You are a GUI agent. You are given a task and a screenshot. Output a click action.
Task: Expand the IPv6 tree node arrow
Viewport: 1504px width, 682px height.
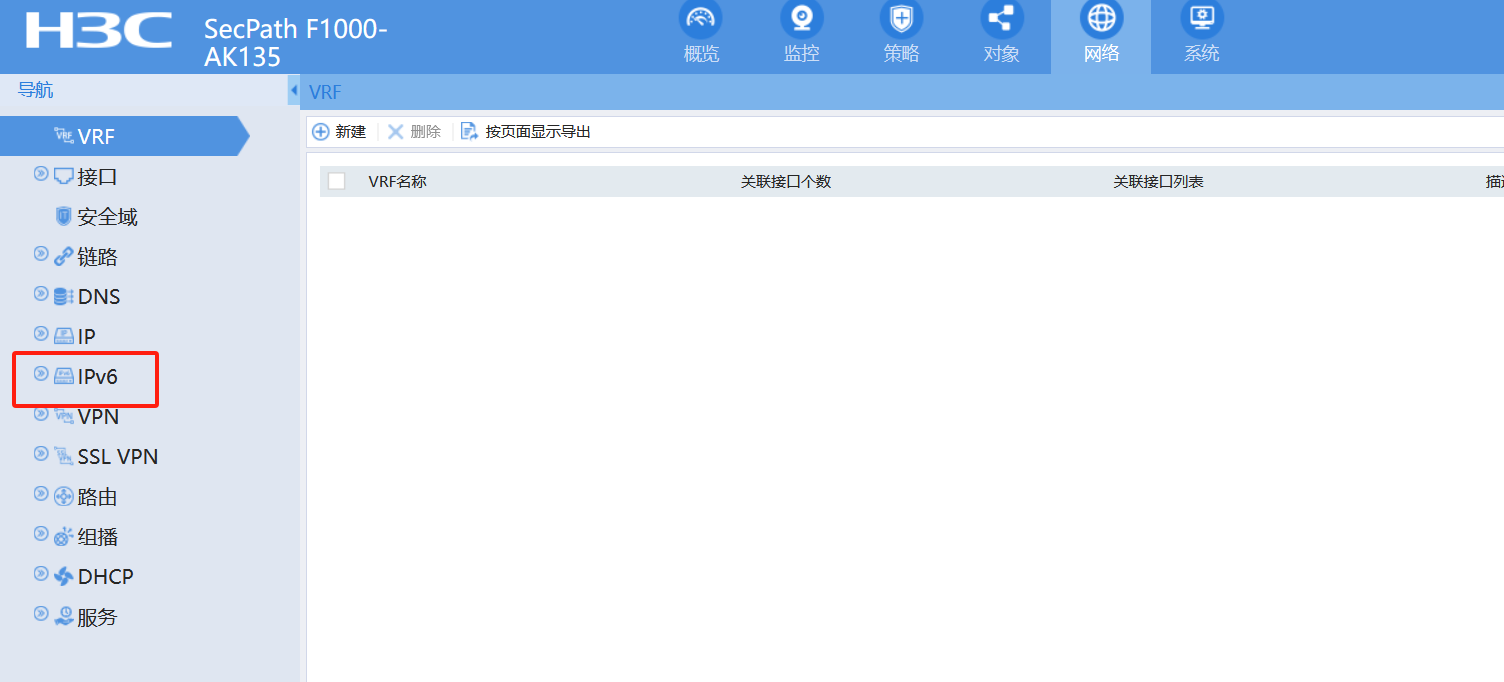pos(41,374)
